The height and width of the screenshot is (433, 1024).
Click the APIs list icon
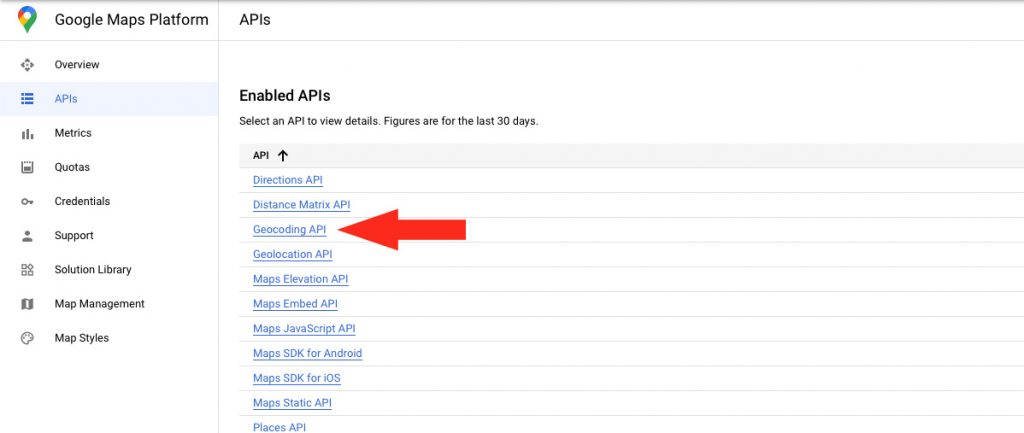tap(27, 99)
